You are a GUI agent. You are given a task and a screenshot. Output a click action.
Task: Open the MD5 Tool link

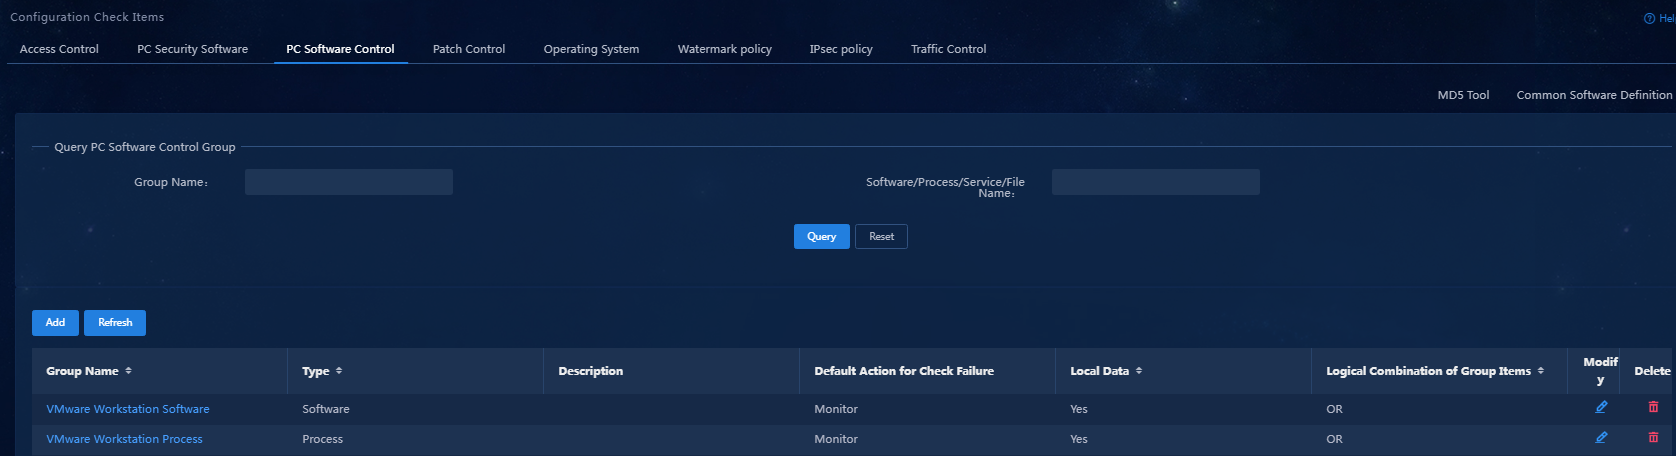[x=1463, y=95]
